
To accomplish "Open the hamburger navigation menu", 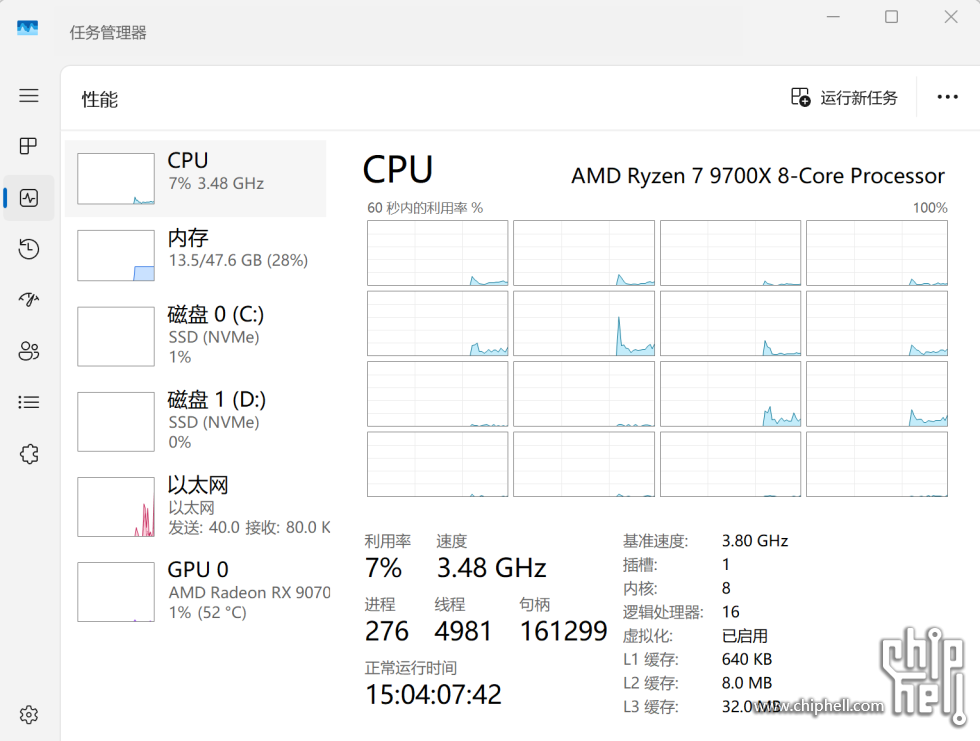I will pos(29,95).
